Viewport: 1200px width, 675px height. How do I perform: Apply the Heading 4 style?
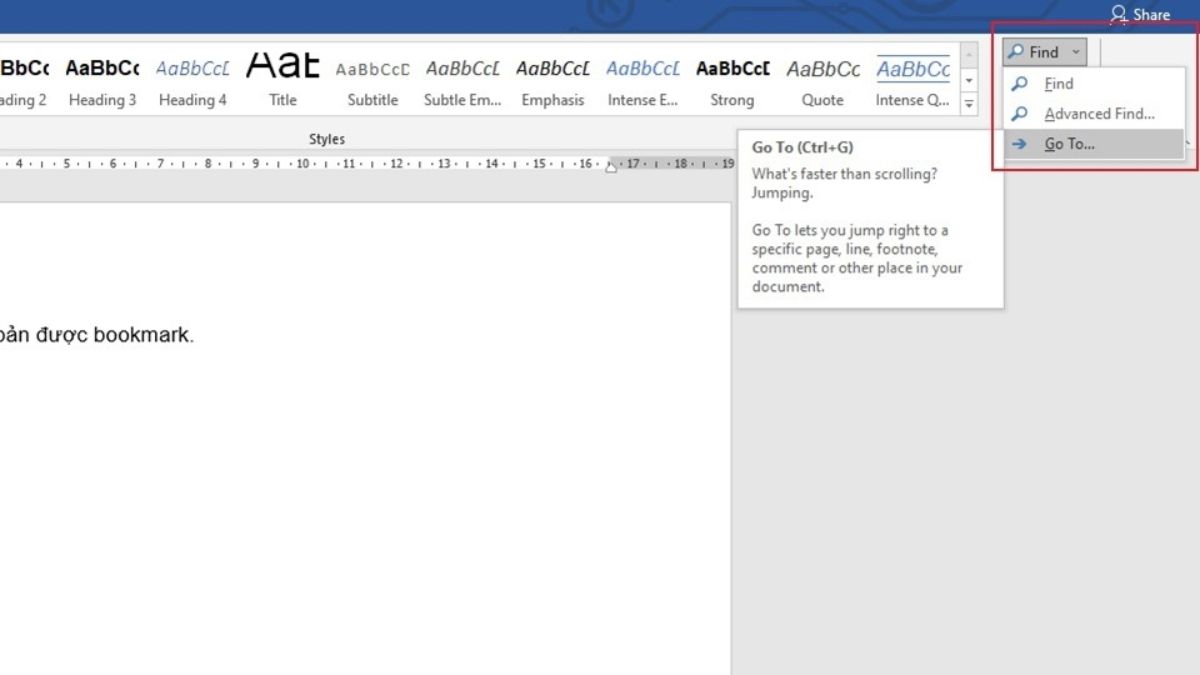192,82
